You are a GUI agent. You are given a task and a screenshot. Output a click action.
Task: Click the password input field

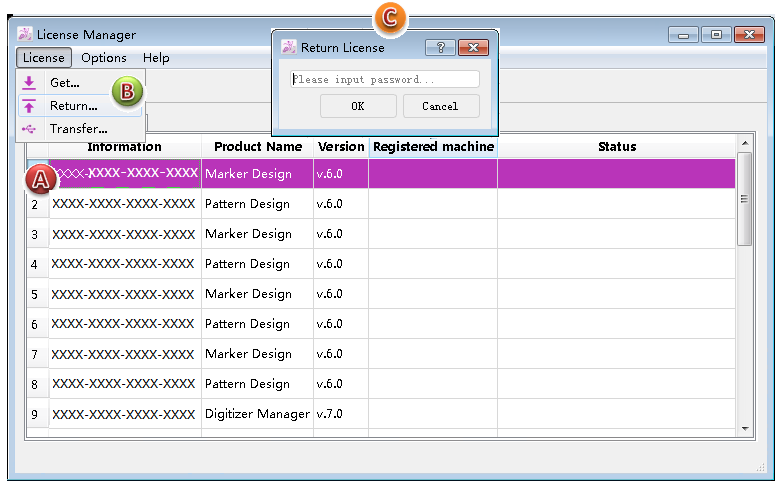click(x=385, y=79)
